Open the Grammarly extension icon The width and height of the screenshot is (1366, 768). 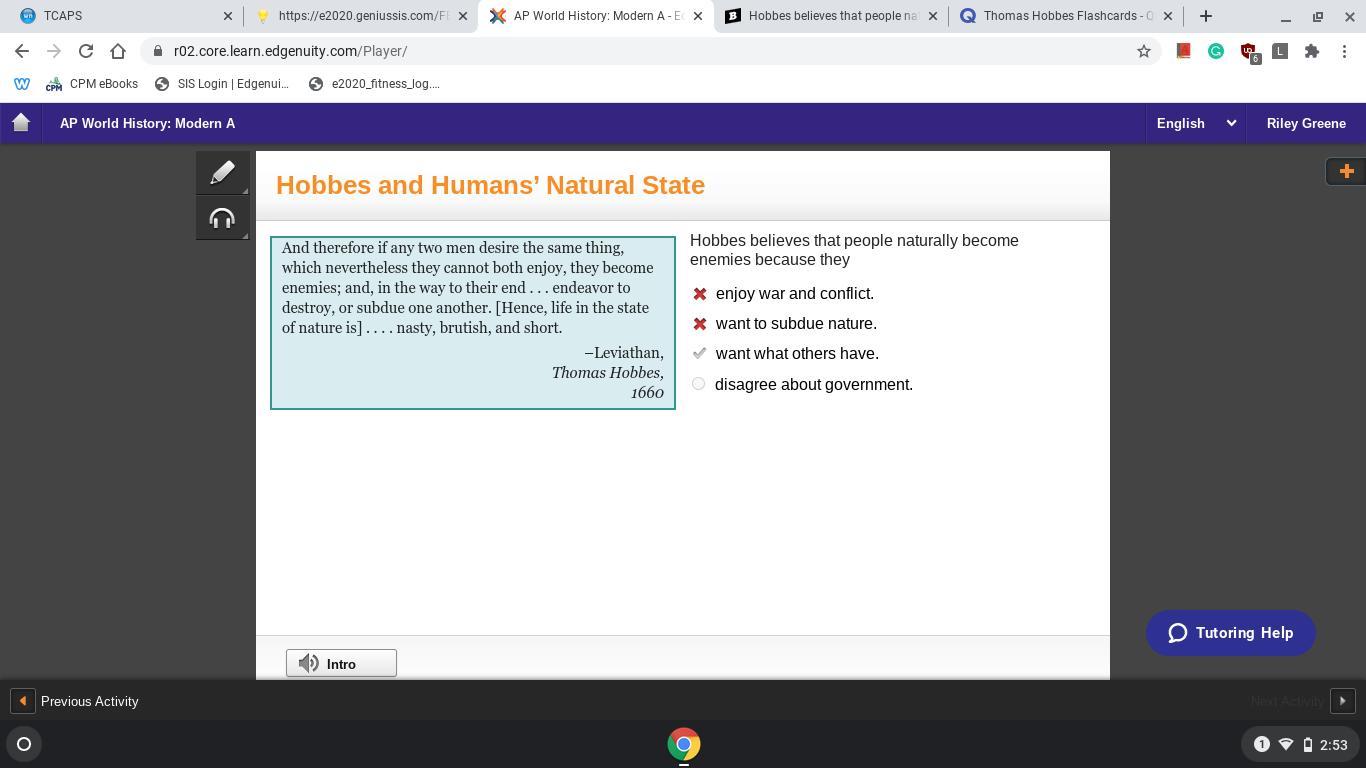pos(1216,51)
